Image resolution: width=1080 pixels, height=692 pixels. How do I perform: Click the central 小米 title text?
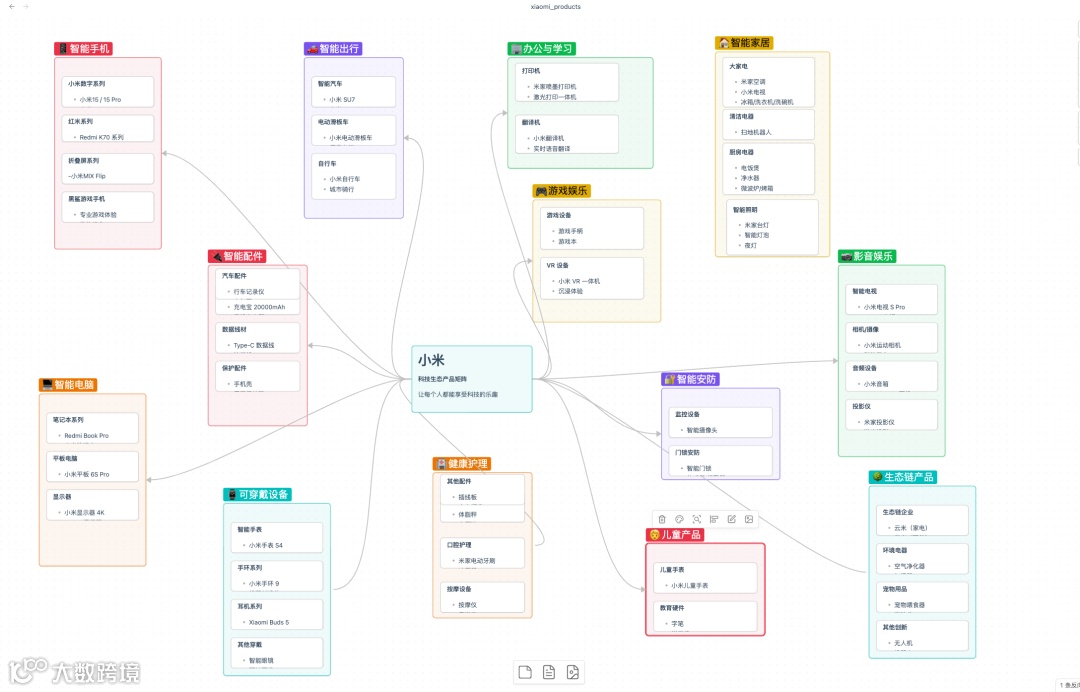click(x=431, y=360)
